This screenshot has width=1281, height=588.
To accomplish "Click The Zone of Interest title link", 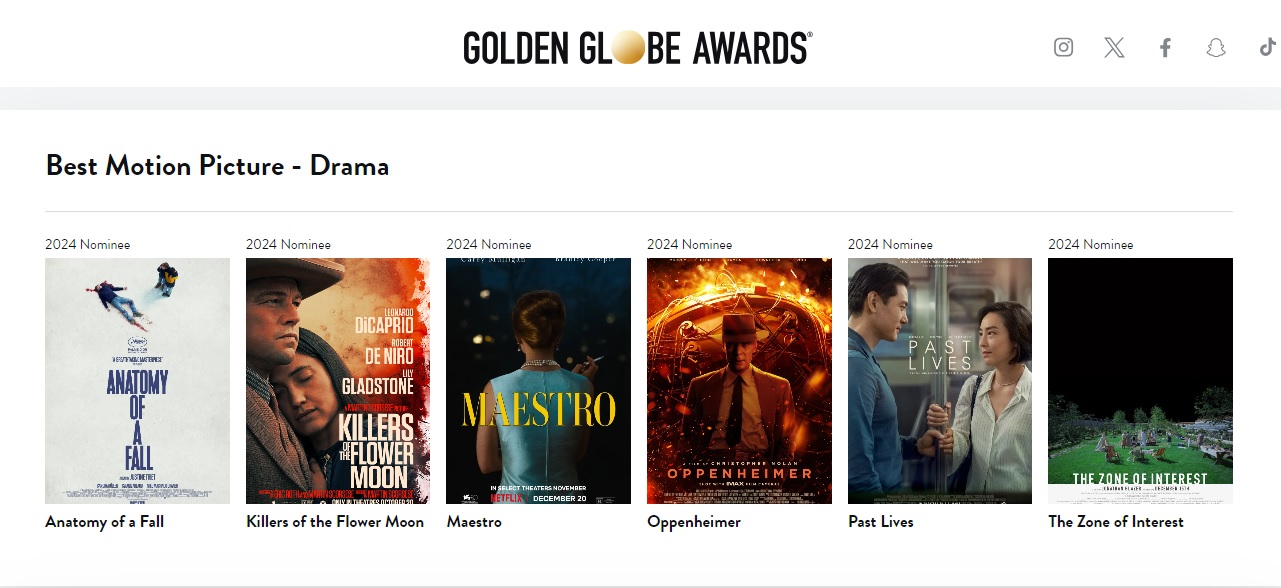I will [1116, 522].
